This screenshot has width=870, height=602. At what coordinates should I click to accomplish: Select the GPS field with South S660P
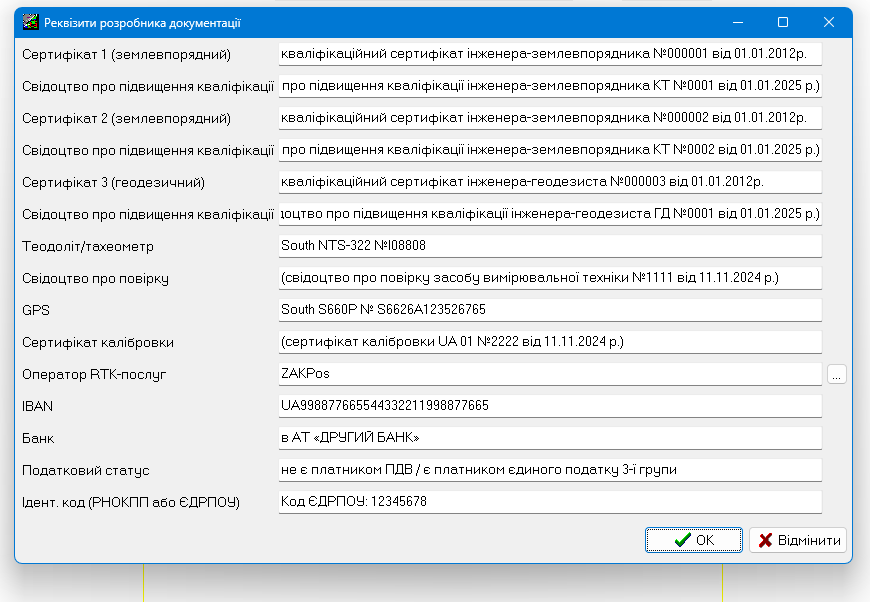(x=549, y=310)
